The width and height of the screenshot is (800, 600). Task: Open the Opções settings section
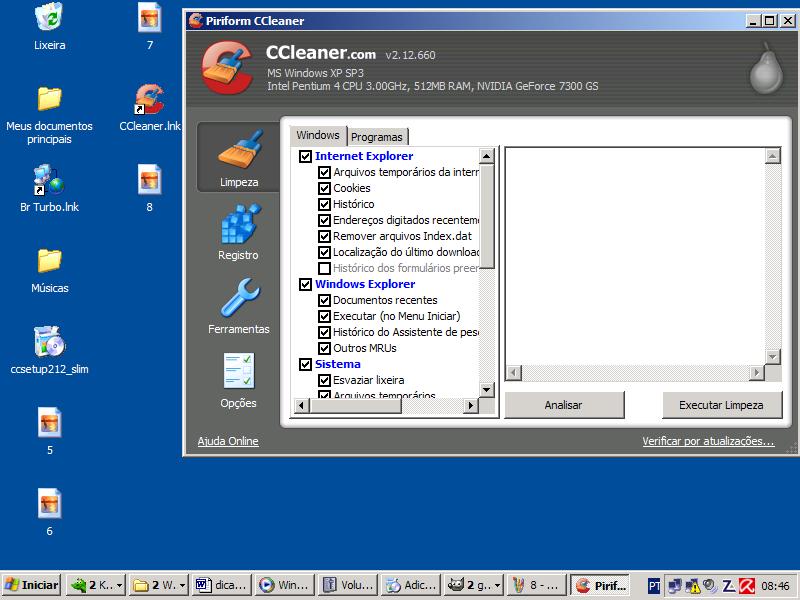[x=239, y=381]
